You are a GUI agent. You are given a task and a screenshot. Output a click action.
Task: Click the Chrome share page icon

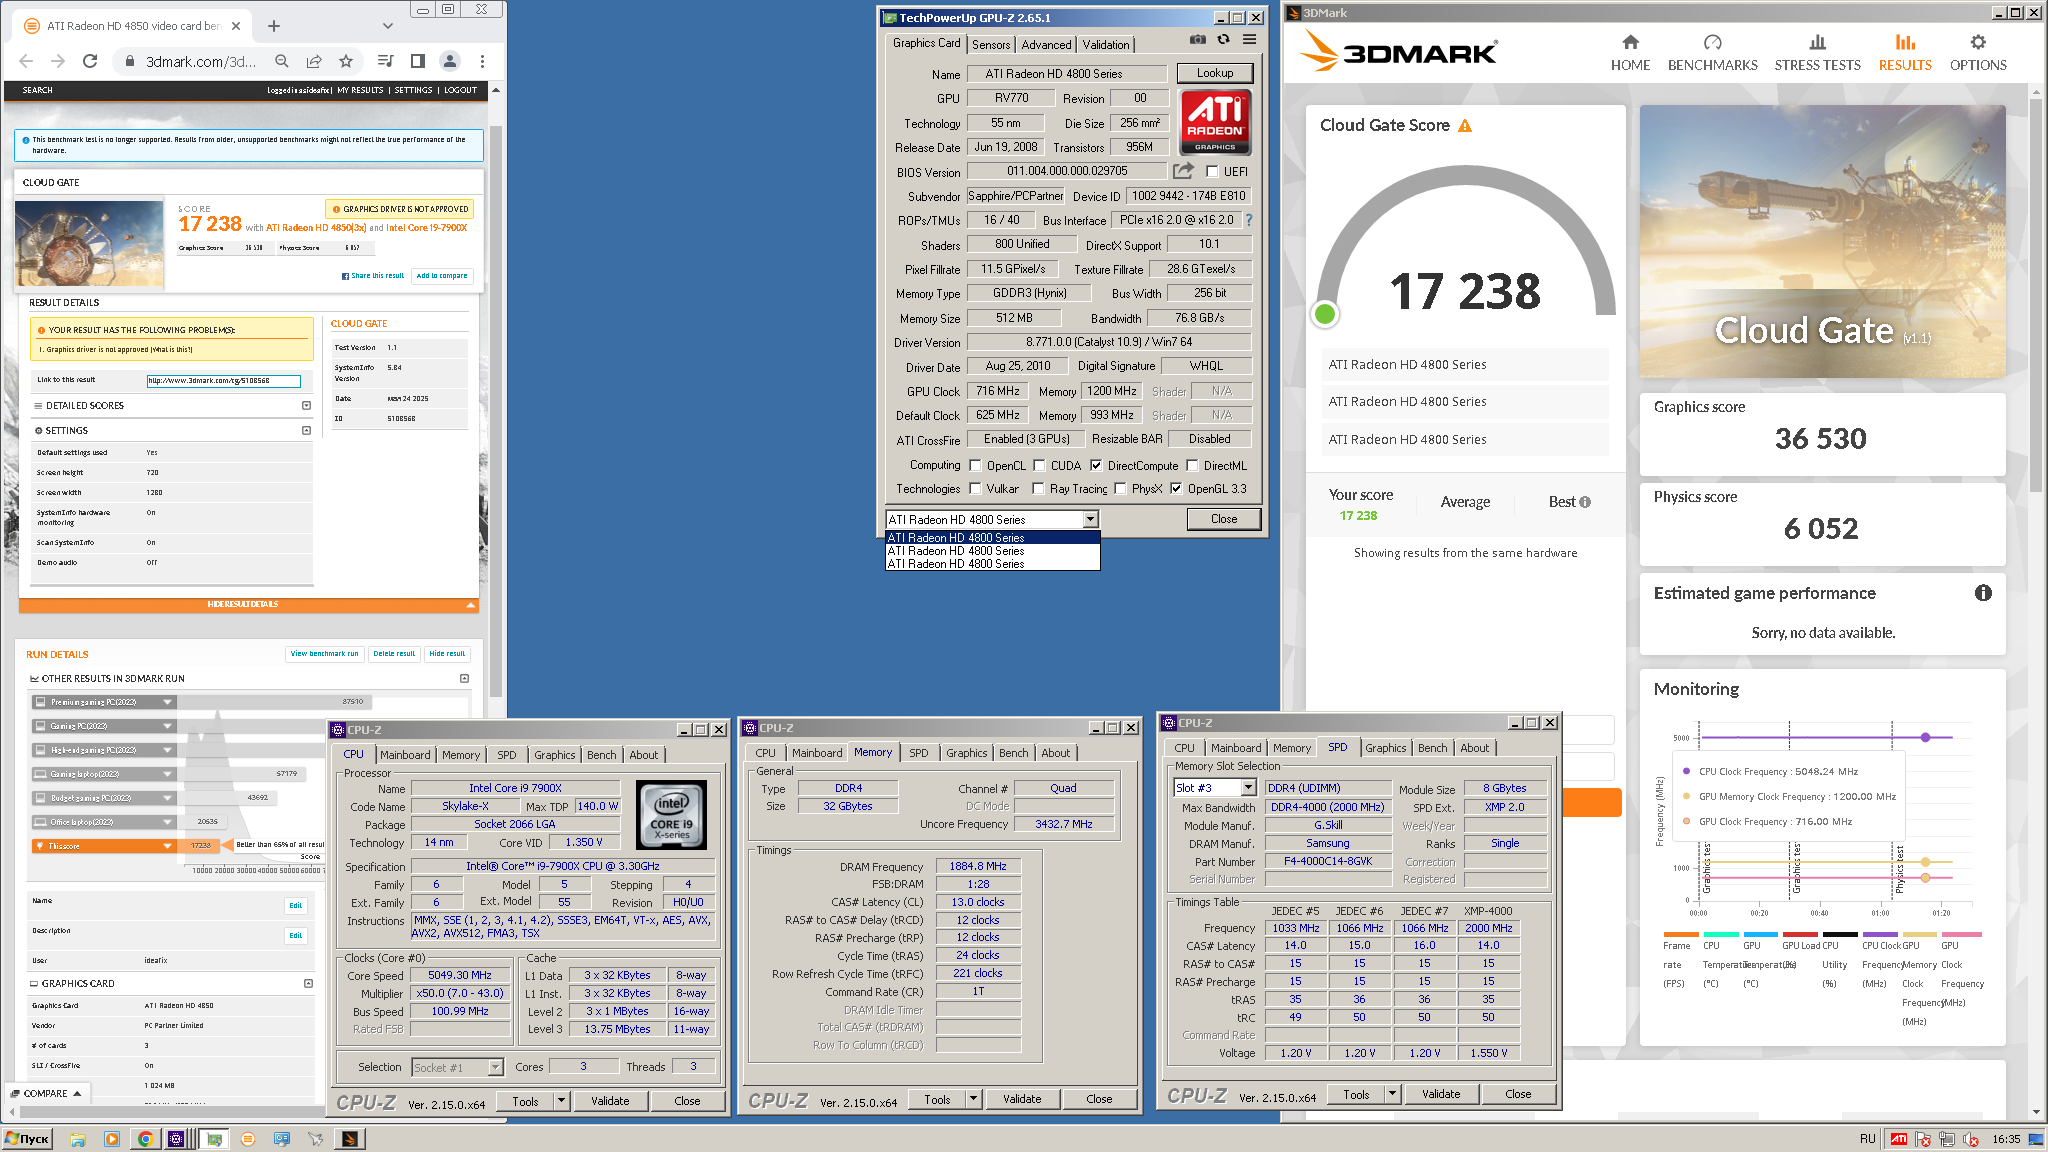[314, 61]
